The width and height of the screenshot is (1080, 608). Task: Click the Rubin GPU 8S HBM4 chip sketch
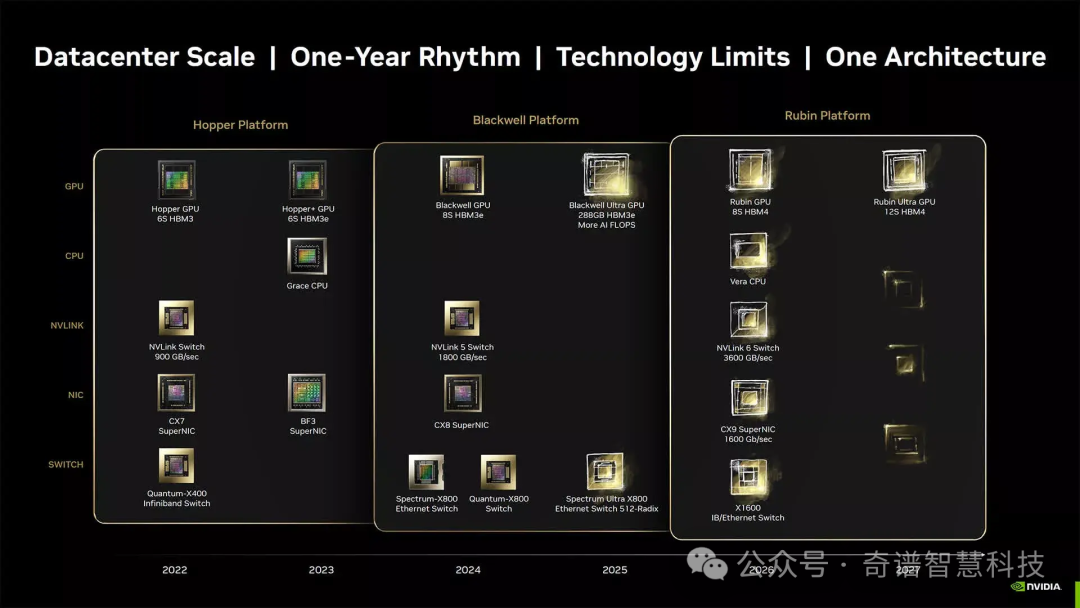750,170
